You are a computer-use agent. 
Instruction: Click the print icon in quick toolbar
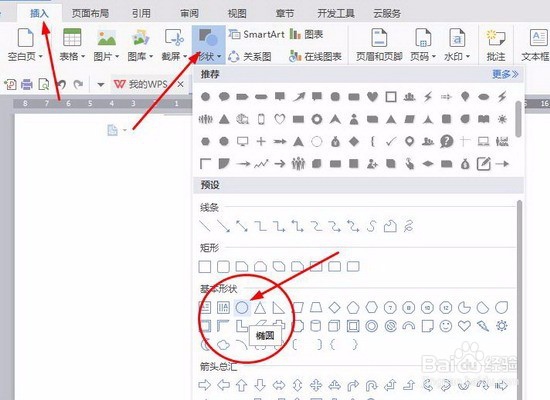27,84
